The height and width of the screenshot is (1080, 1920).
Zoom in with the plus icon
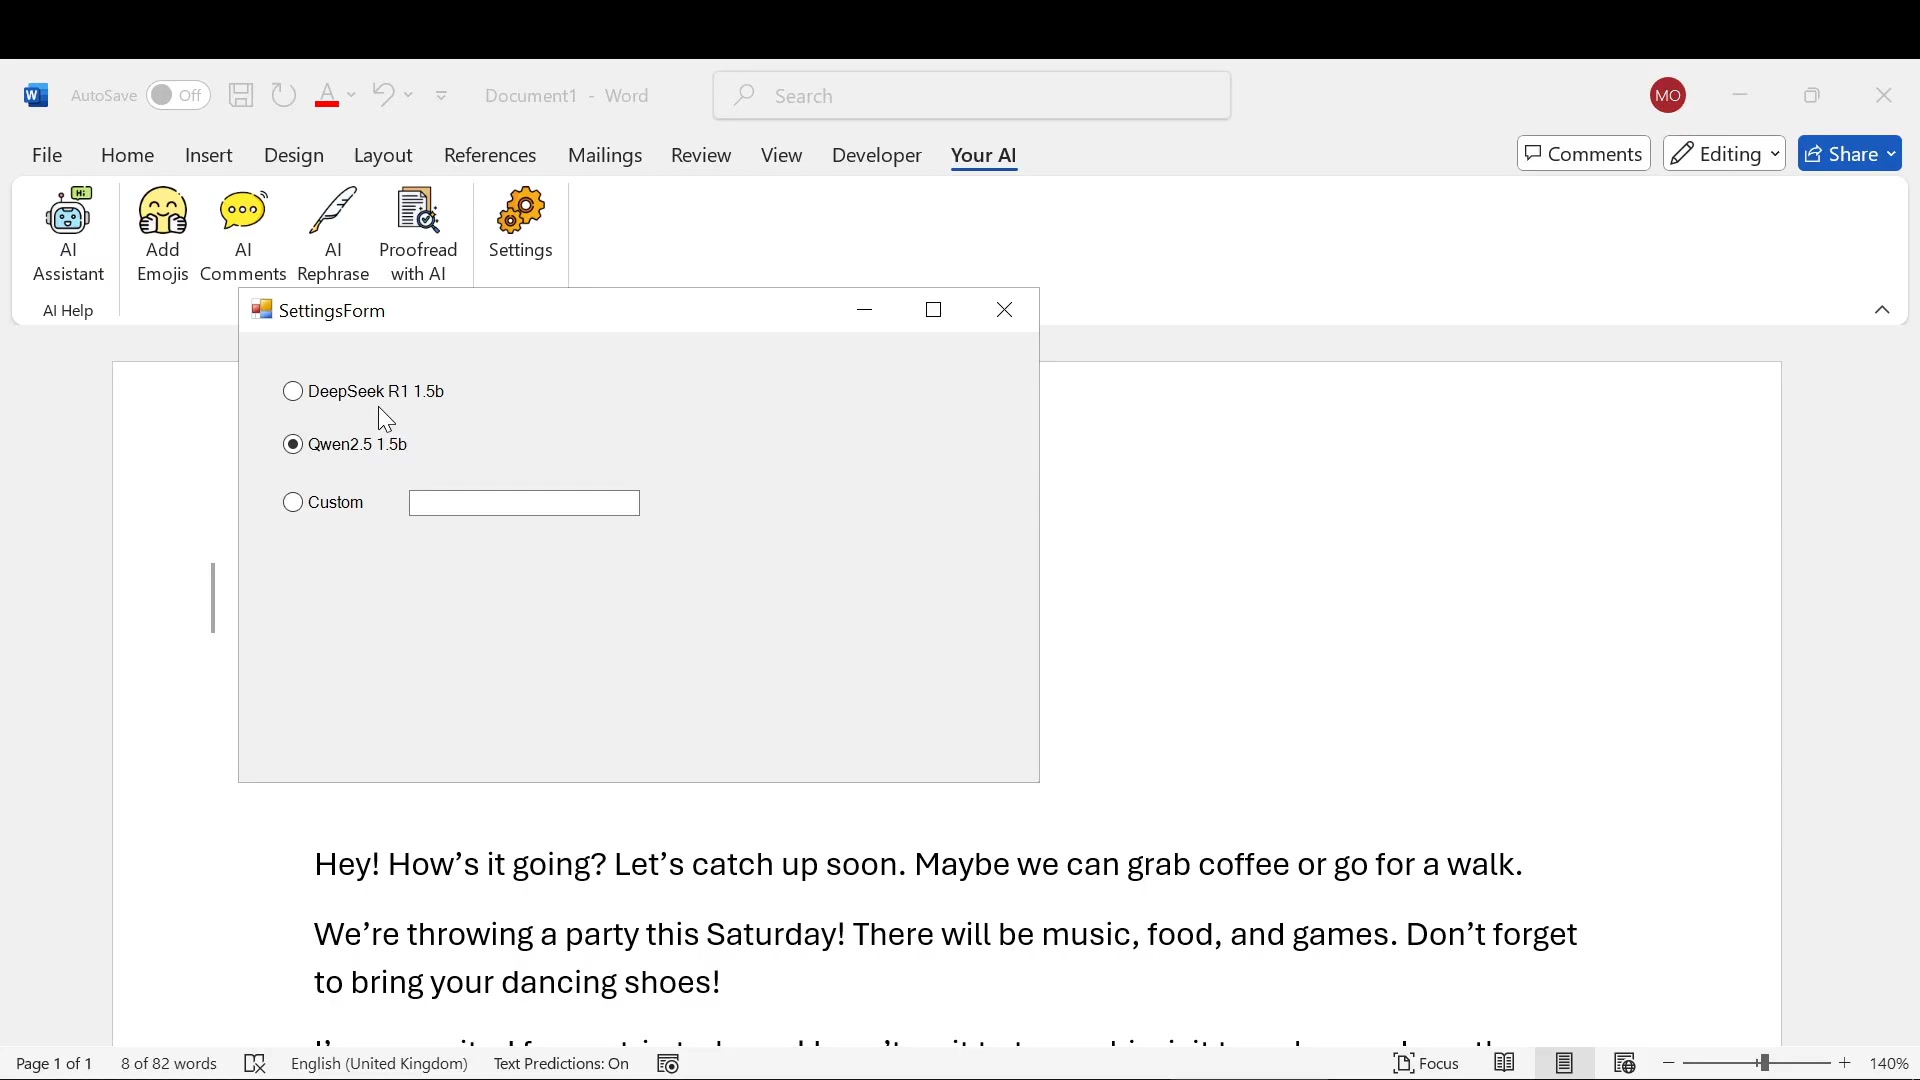click(x=1846, y=1064)
